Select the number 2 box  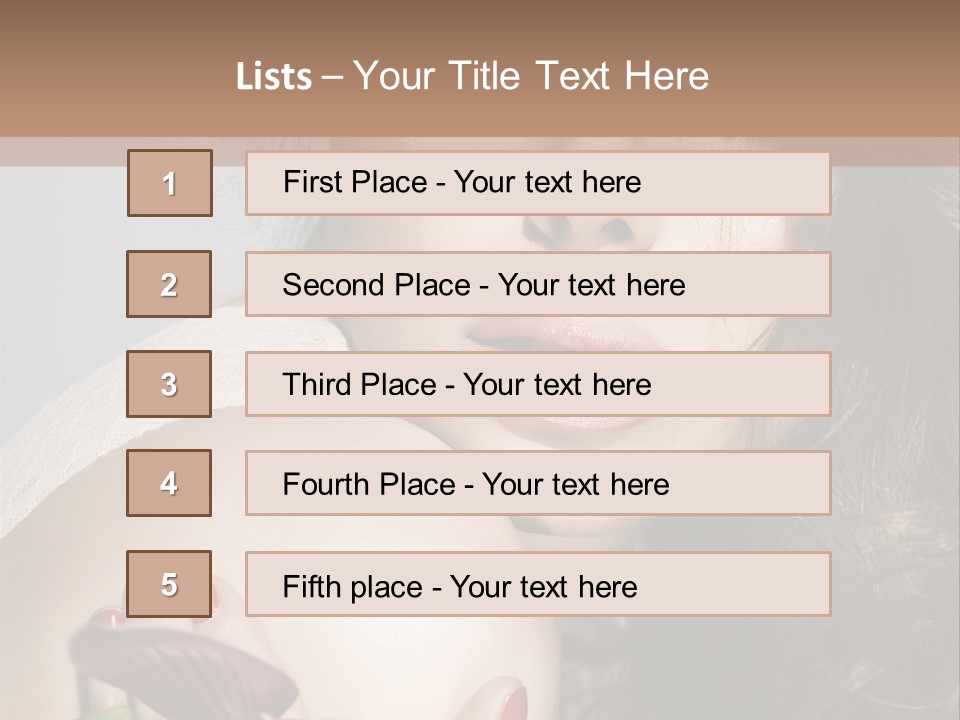[169, 284]
